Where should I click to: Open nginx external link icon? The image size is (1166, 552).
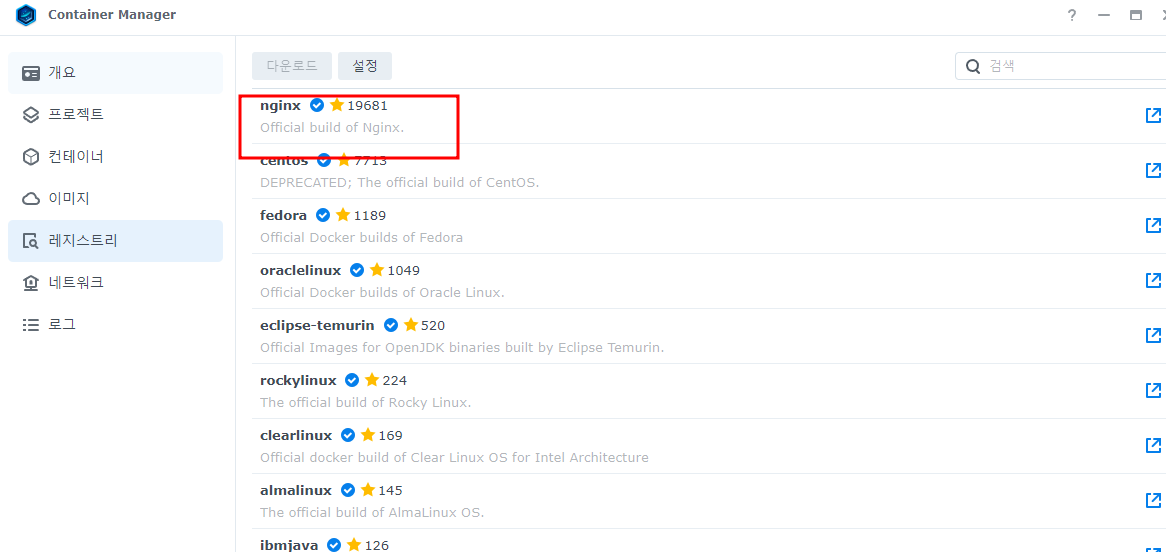(x=1153, y=115)
